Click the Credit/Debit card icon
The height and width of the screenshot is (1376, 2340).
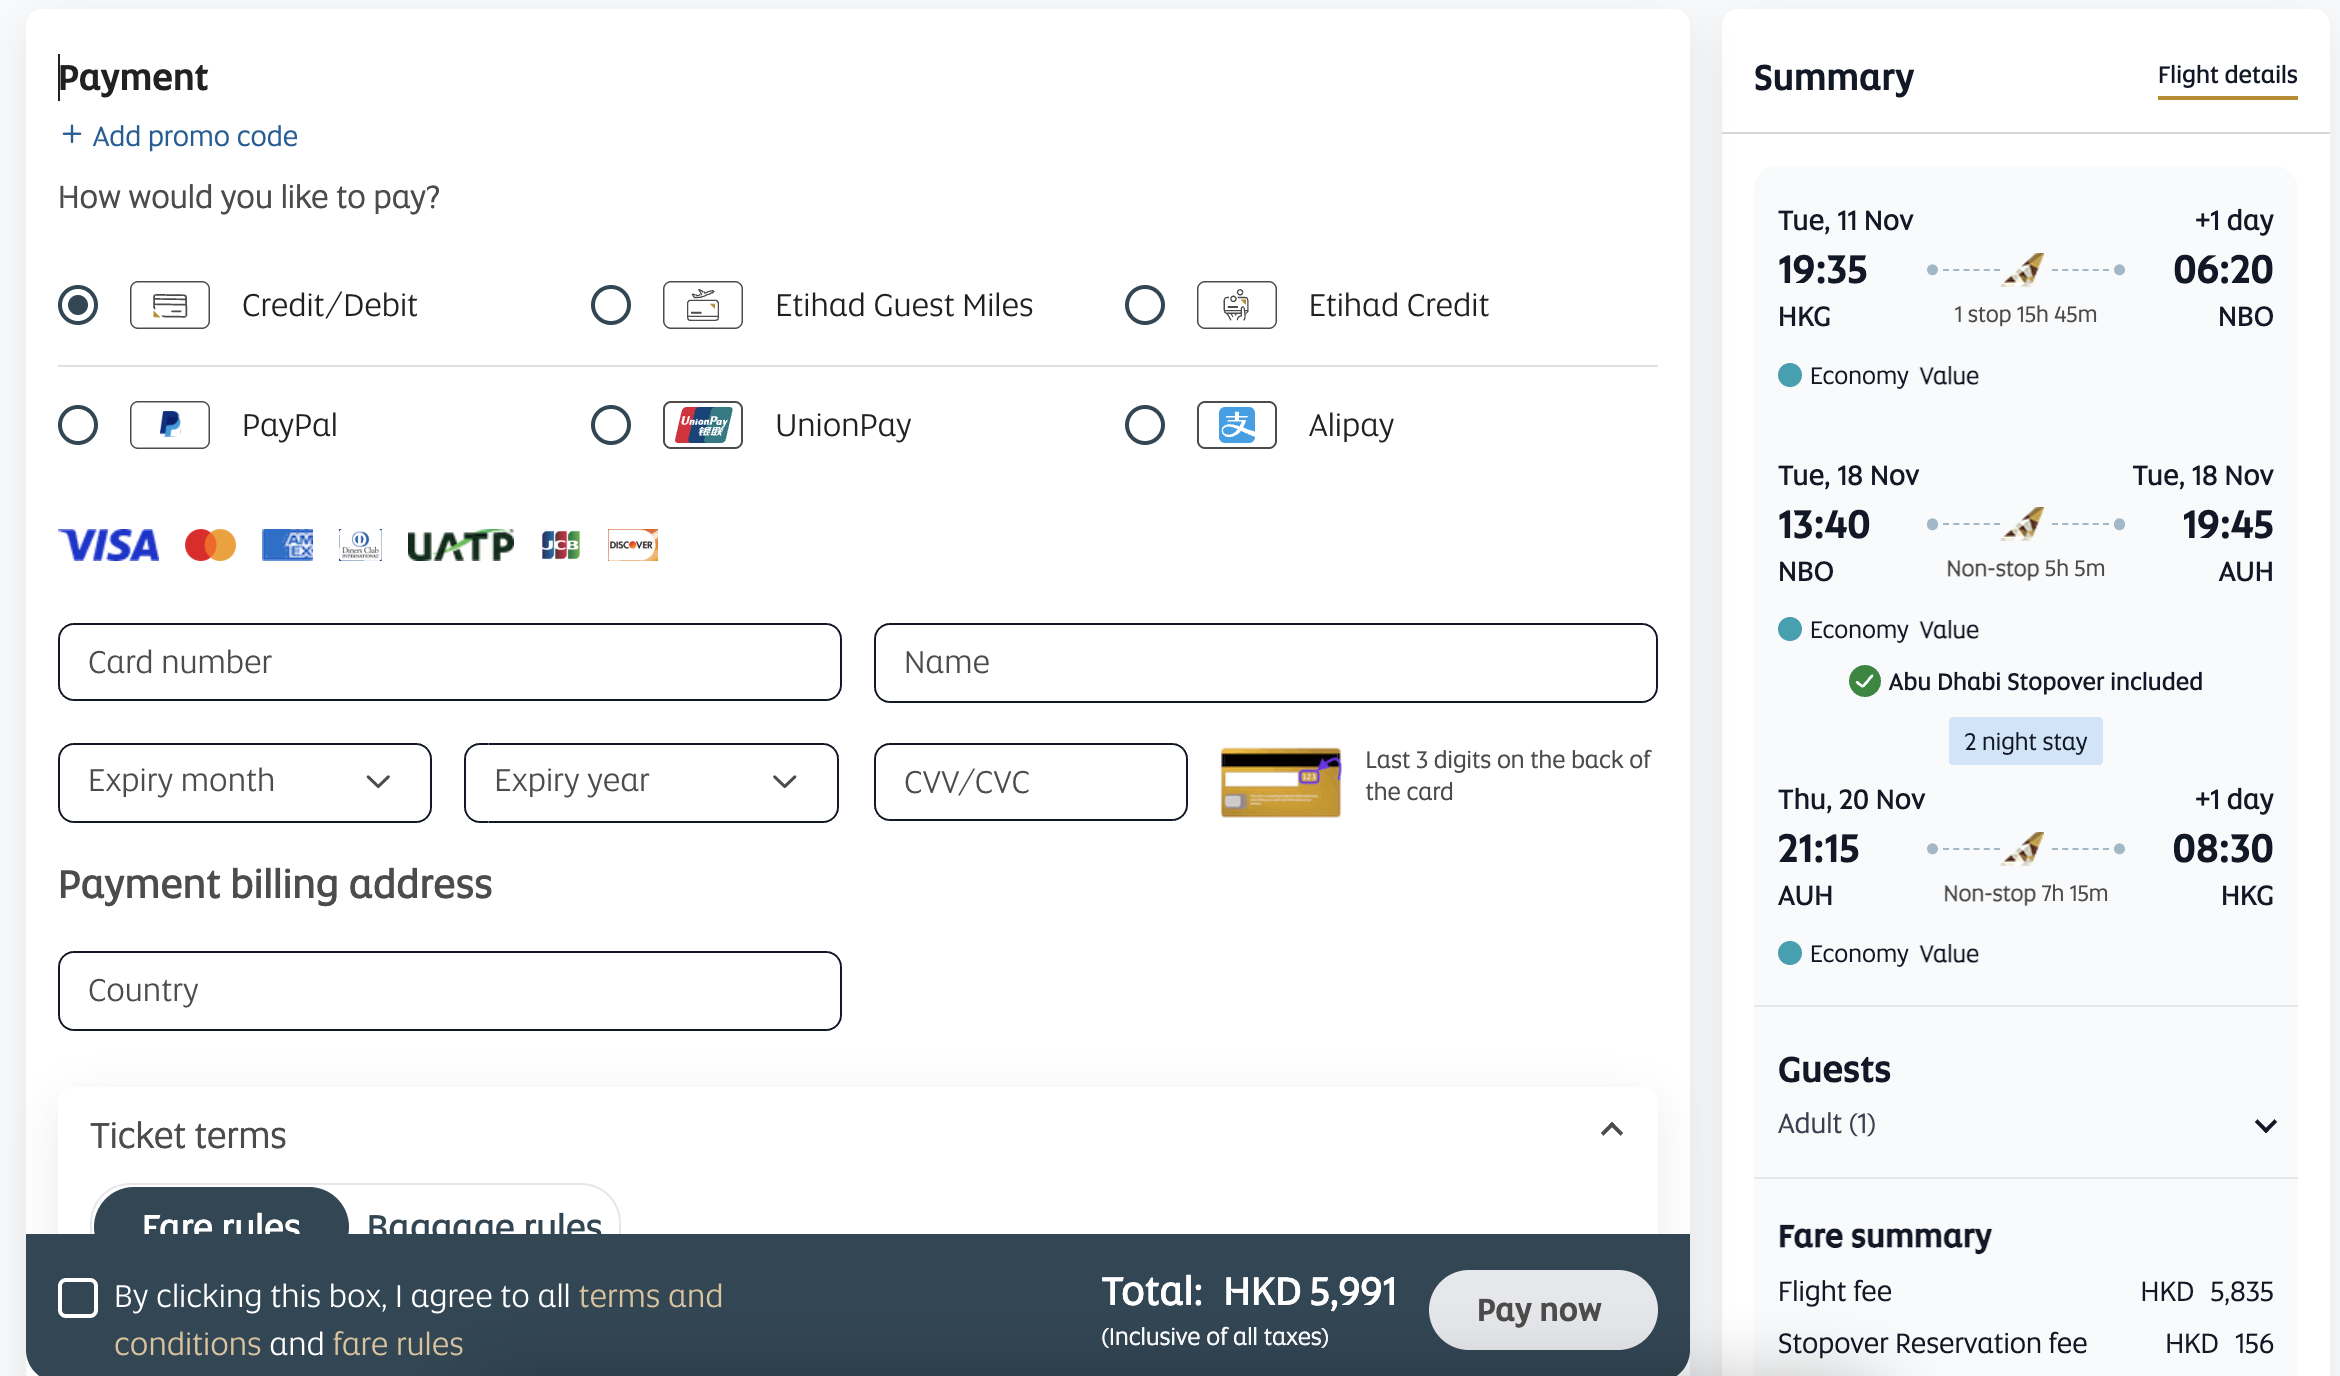pos(170,305)
